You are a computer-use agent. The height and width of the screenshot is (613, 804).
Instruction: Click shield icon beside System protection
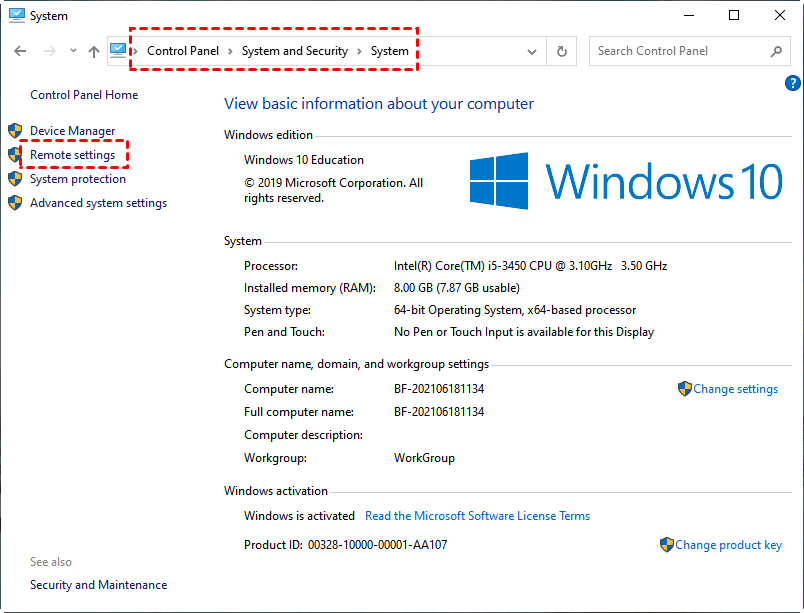click(15, 179)
